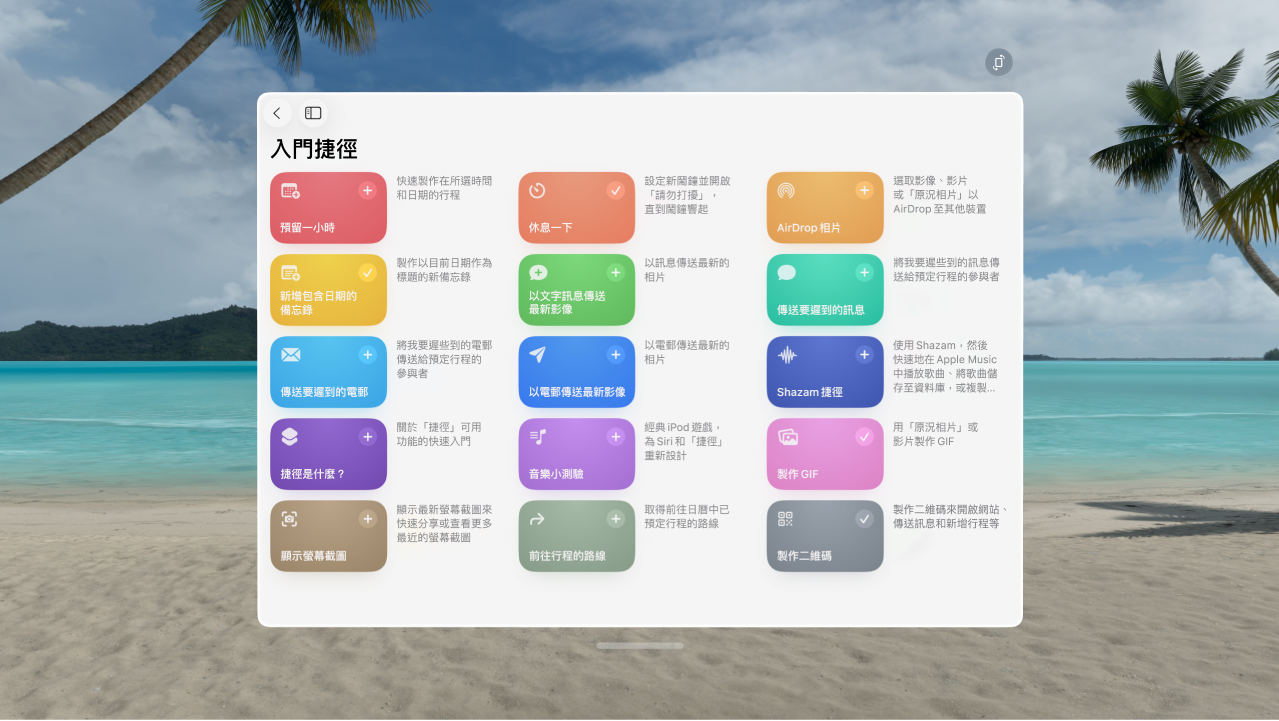Click the 顯示螢幕截圖 card label
The image size is (1279, 721).
click(313, 556)
